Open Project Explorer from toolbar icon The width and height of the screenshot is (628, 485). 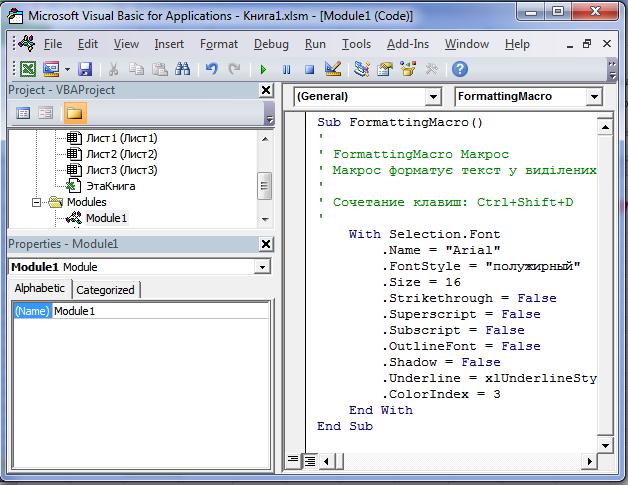point(362,69)
